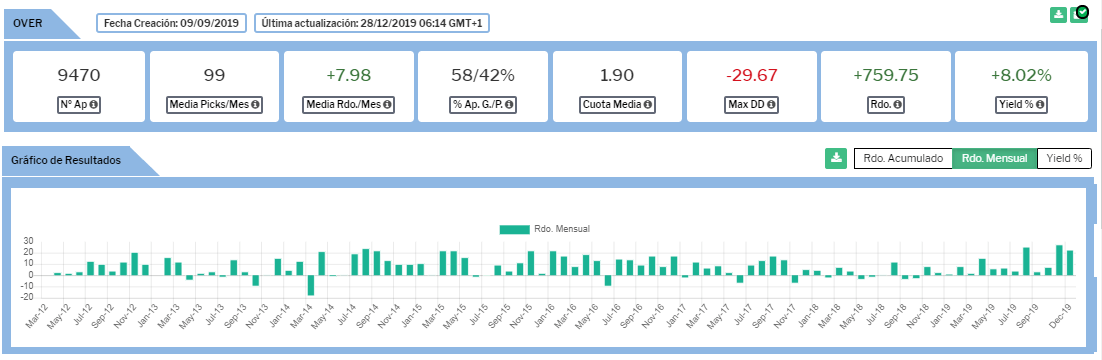This screenshot has height=360, width=1102.
Task: Click the info icon beside Yield %
Action: pyautogui.click(x=1041, y=105)
